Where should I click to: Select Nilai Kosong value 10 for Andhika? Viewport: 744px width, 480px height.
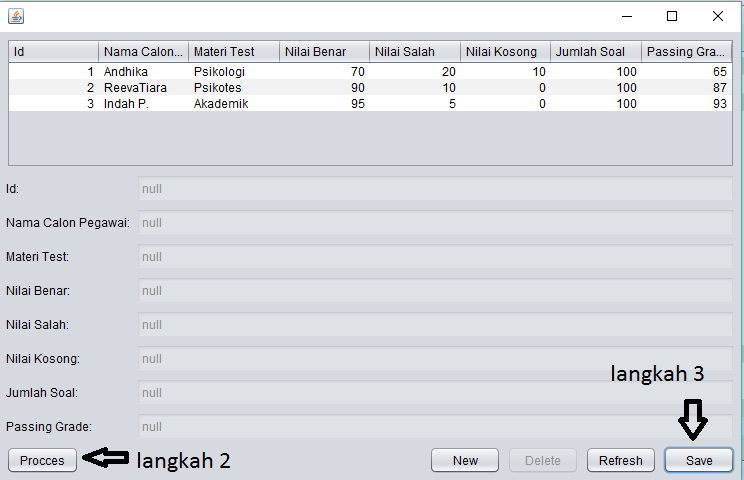pos(505,72)
